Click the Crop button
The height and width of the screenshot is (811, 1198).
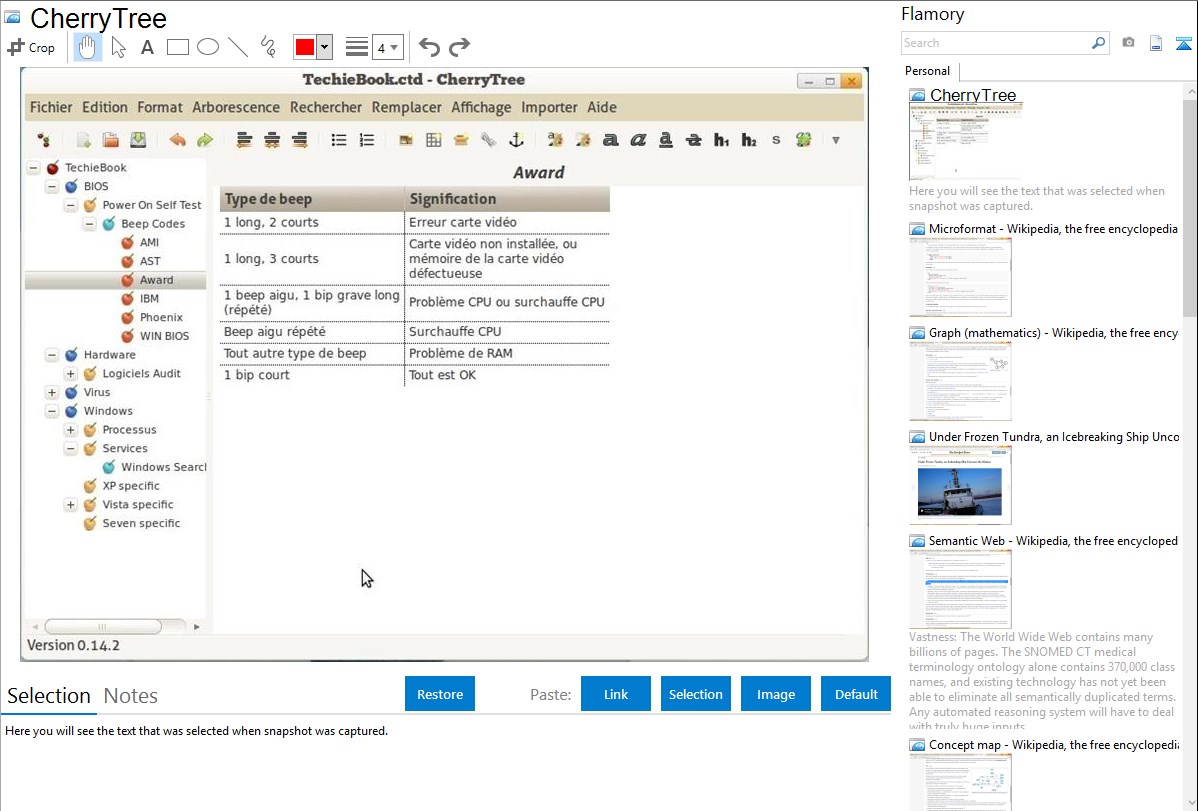[x=31, y=47]
